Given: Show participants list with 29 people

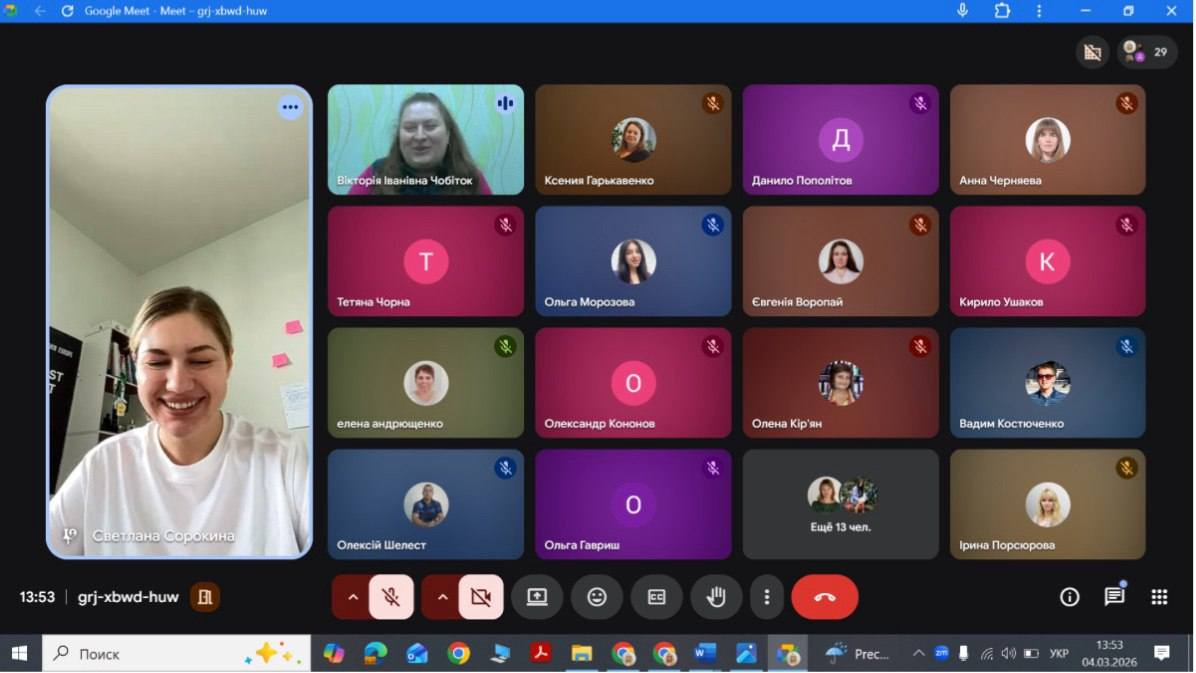Looking at the screenshot, I should pyautogui.click(x=1147, y=52).
